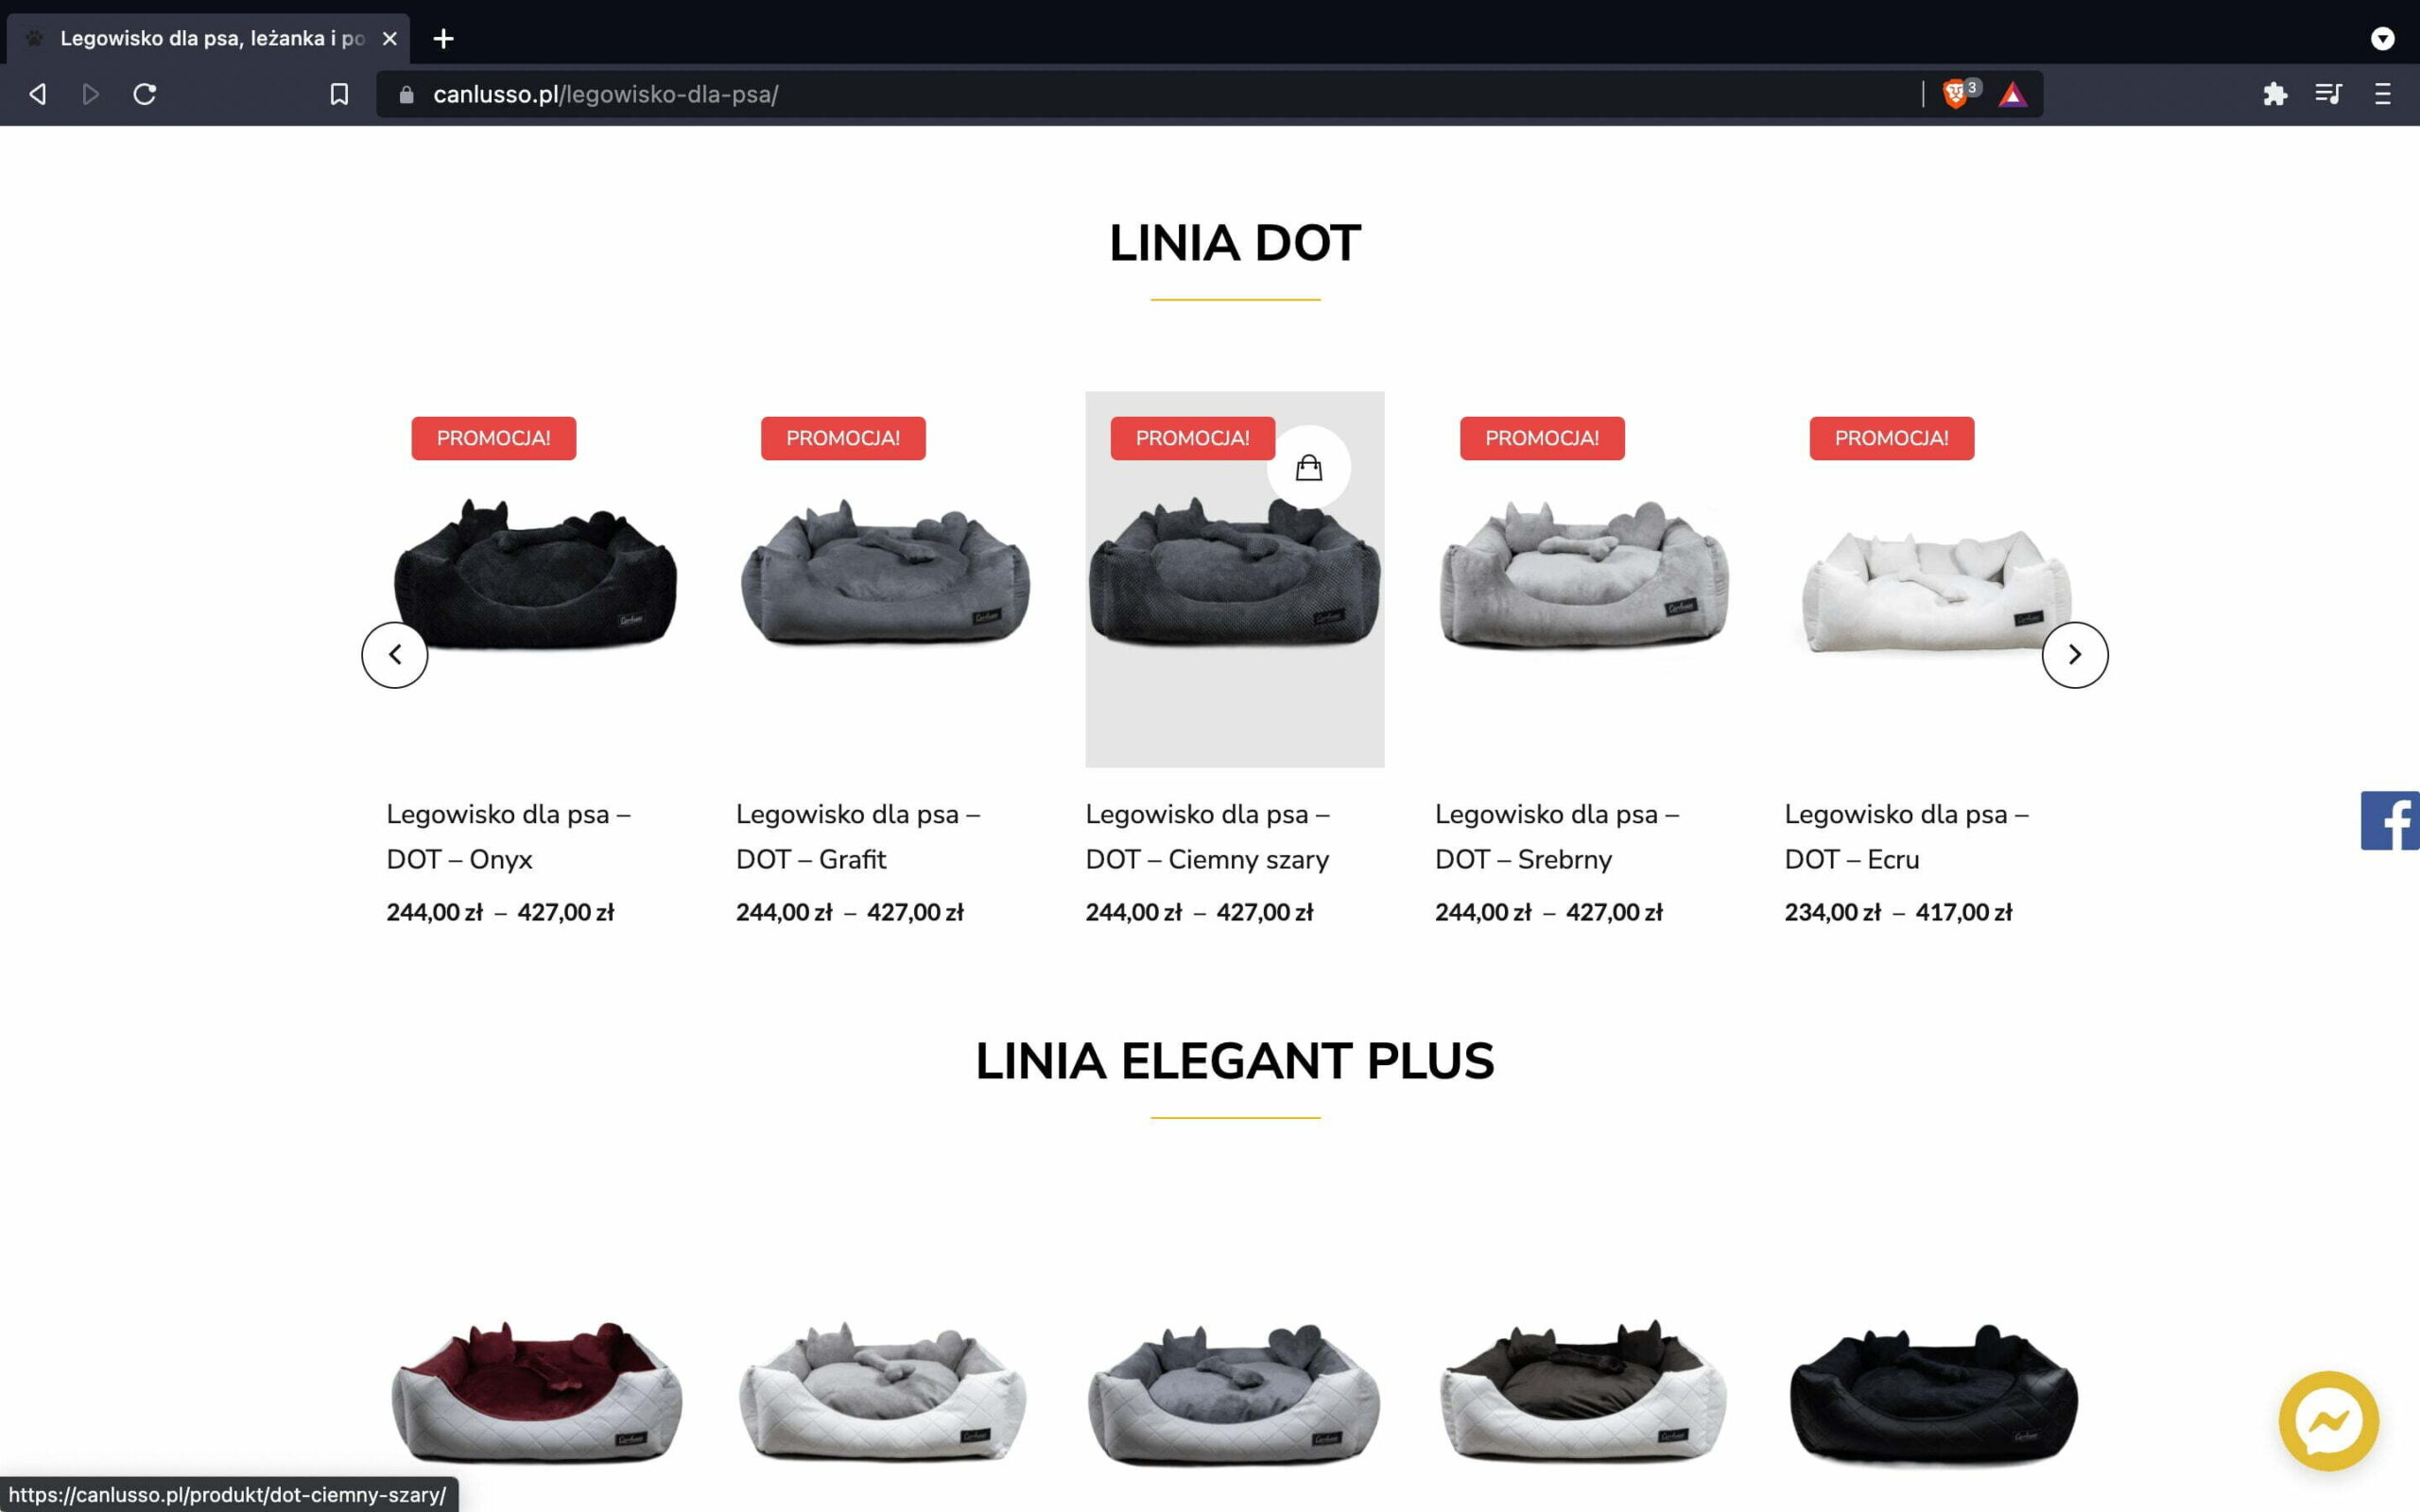
Task: Open the DOT – Onyx product link
Action: (x=508, y=836)
